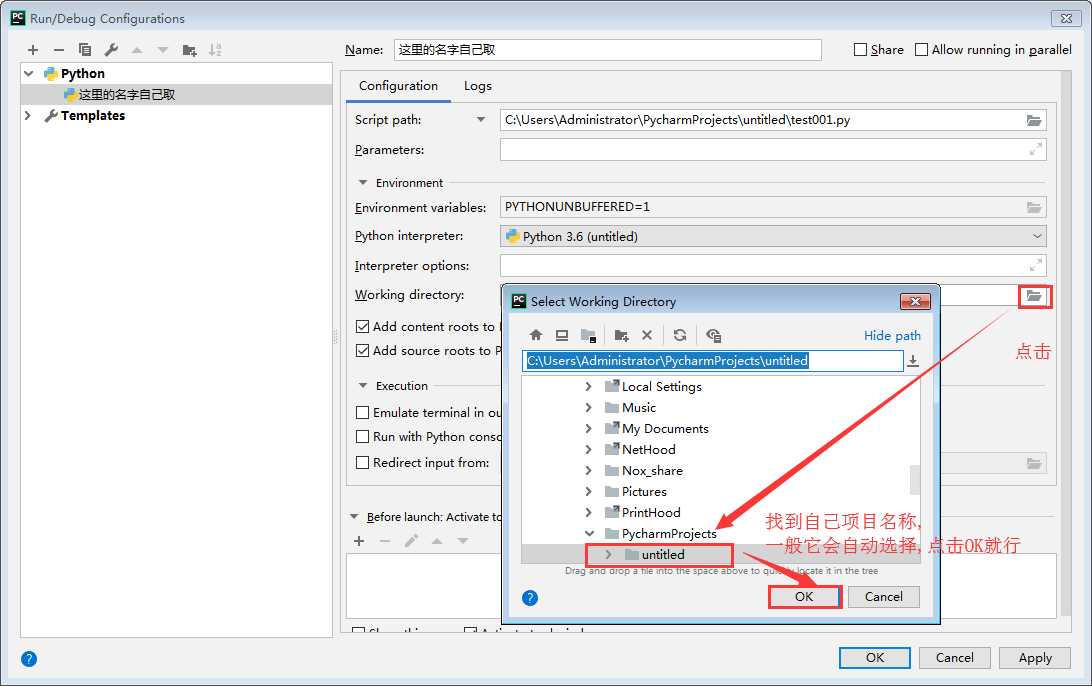This screenshot has height=686, width=1092.
Task: Uncheck Add content roots checkbox
Action: [362, 327]
